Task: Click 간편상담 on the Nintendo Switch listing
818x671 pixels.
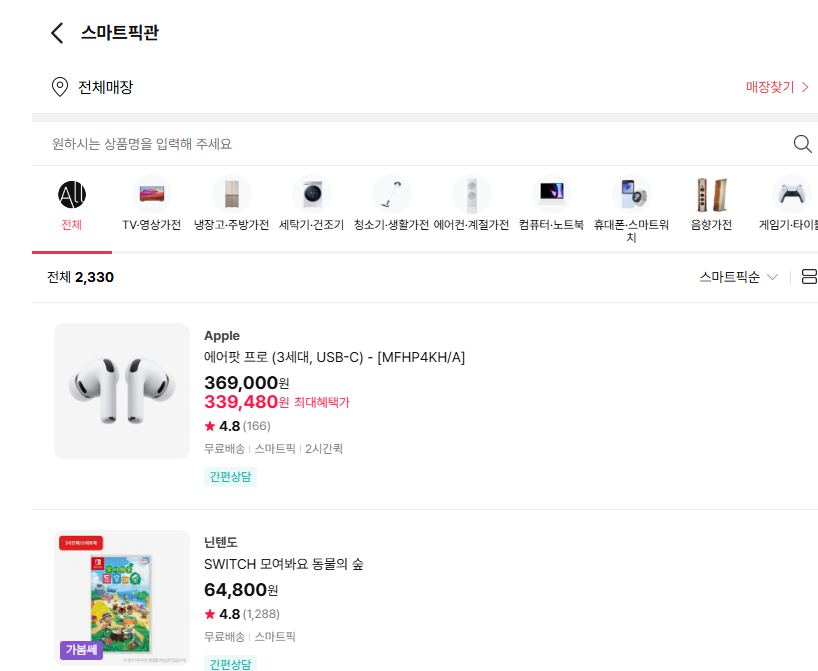Action: (230, 662)
